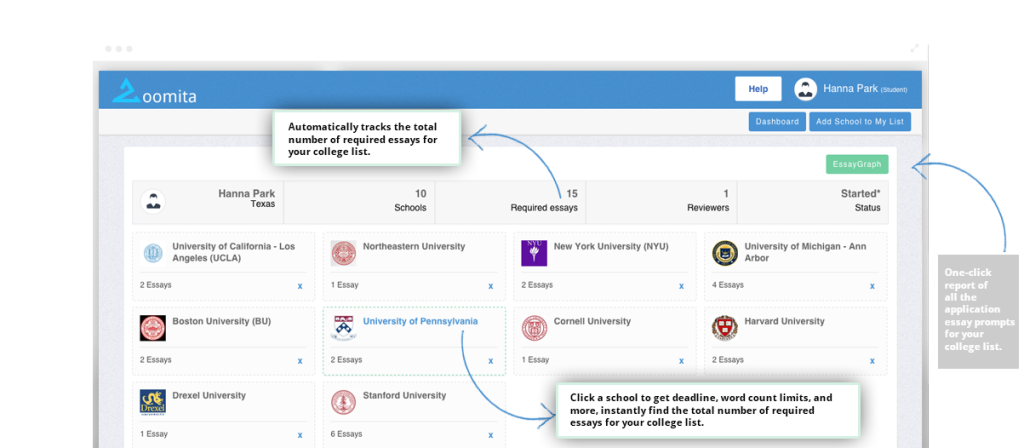Open the EssayGraph report
Viewport: 1024px width, 448px height.
[x=857, y=165]
